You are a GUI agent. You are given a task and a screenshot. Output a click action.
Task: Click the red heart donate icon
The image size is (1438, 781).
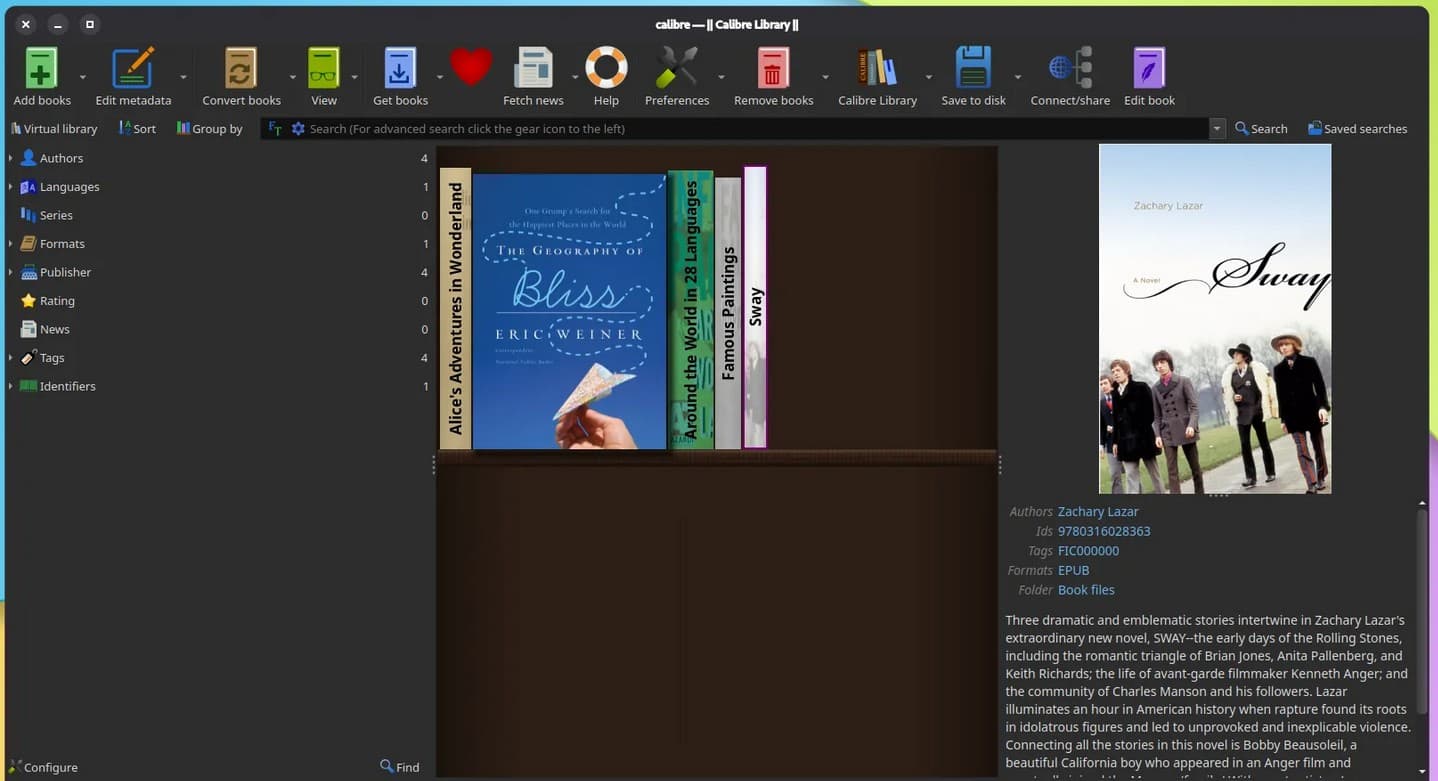(x=471, y=67)
